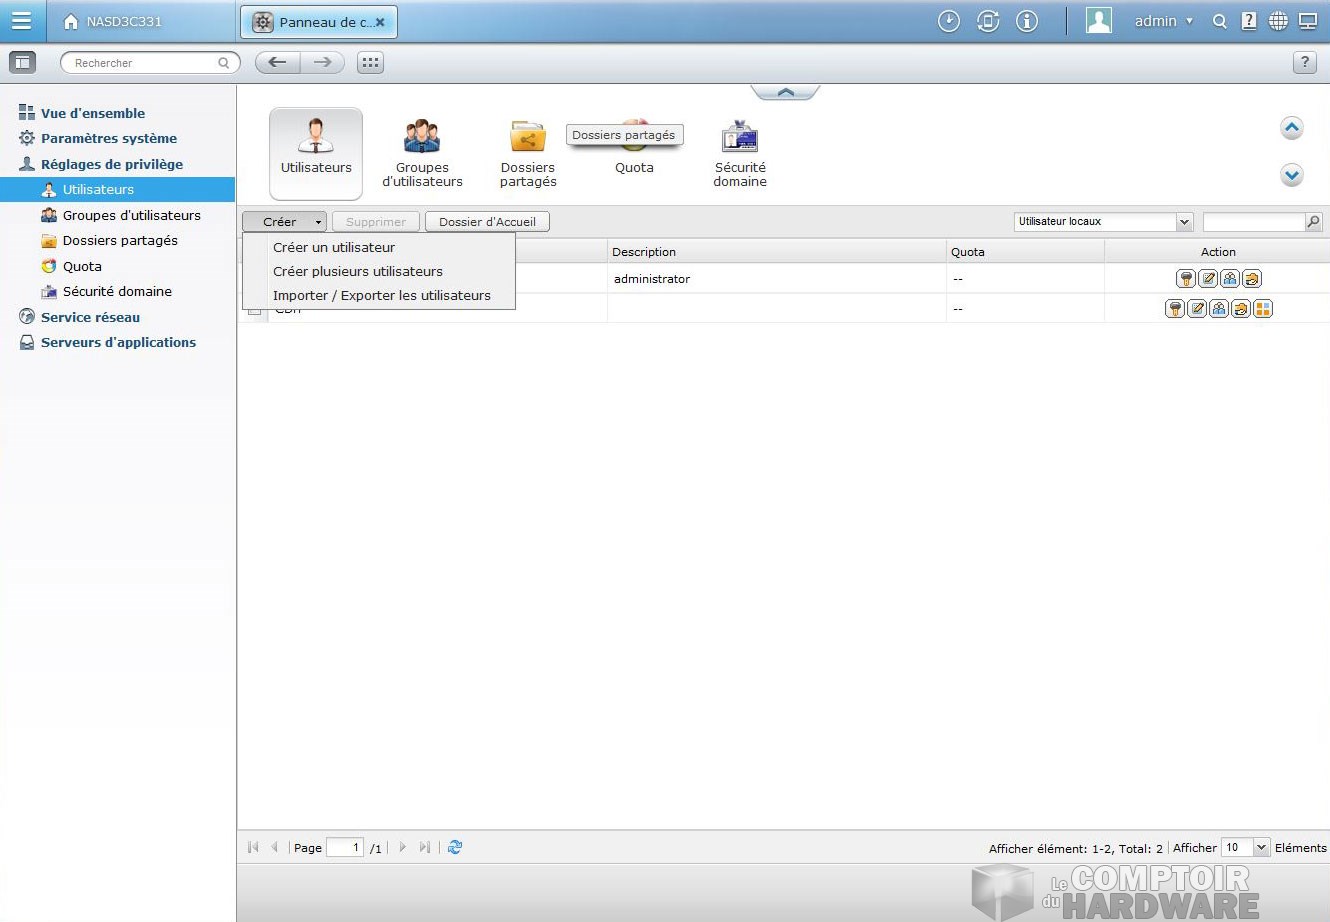Open the admin account dropdown
This screenshot has width=1330, height=922.
[1163, 21]
